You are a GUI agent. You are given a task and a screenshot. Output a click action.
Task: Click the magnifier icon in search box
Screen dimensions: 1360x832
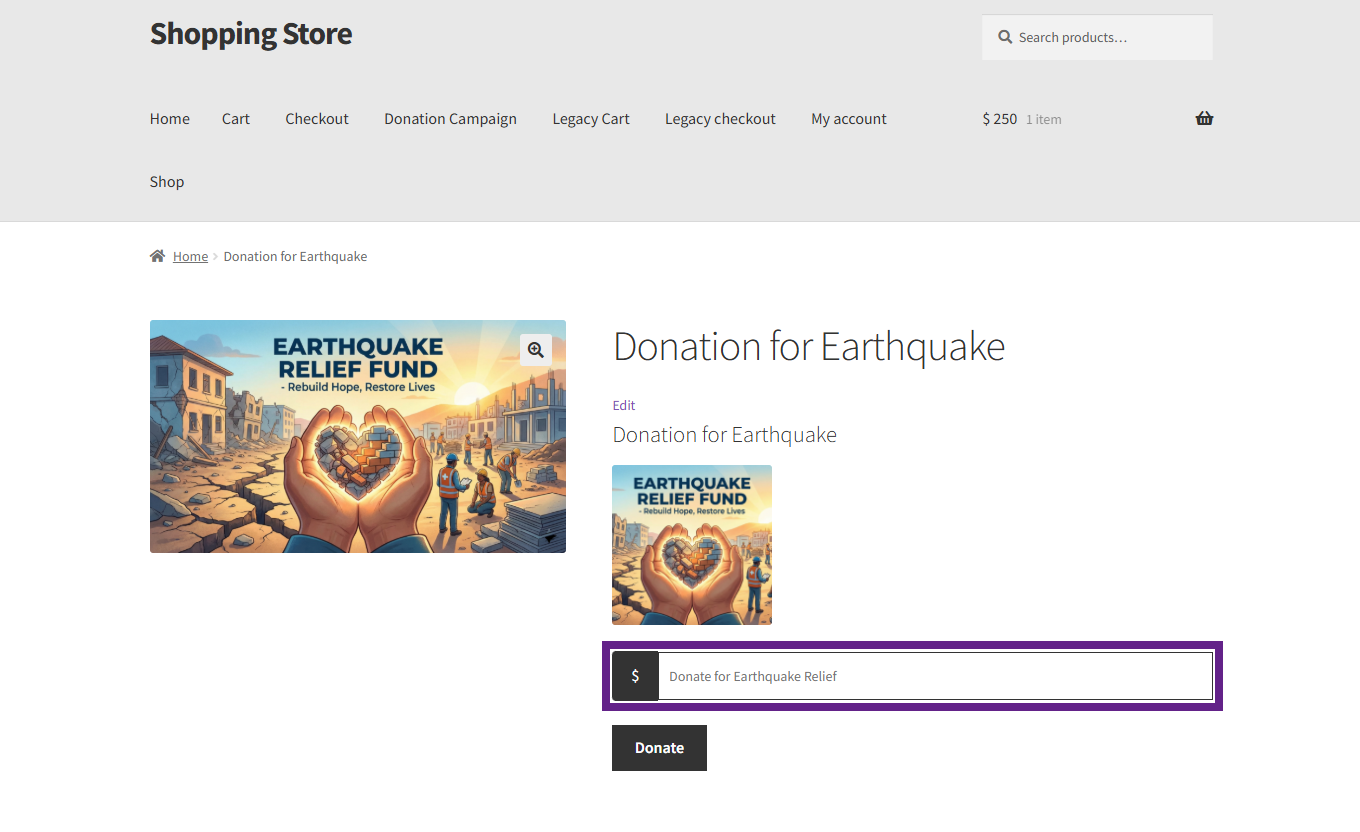(x=1005, y=38)
